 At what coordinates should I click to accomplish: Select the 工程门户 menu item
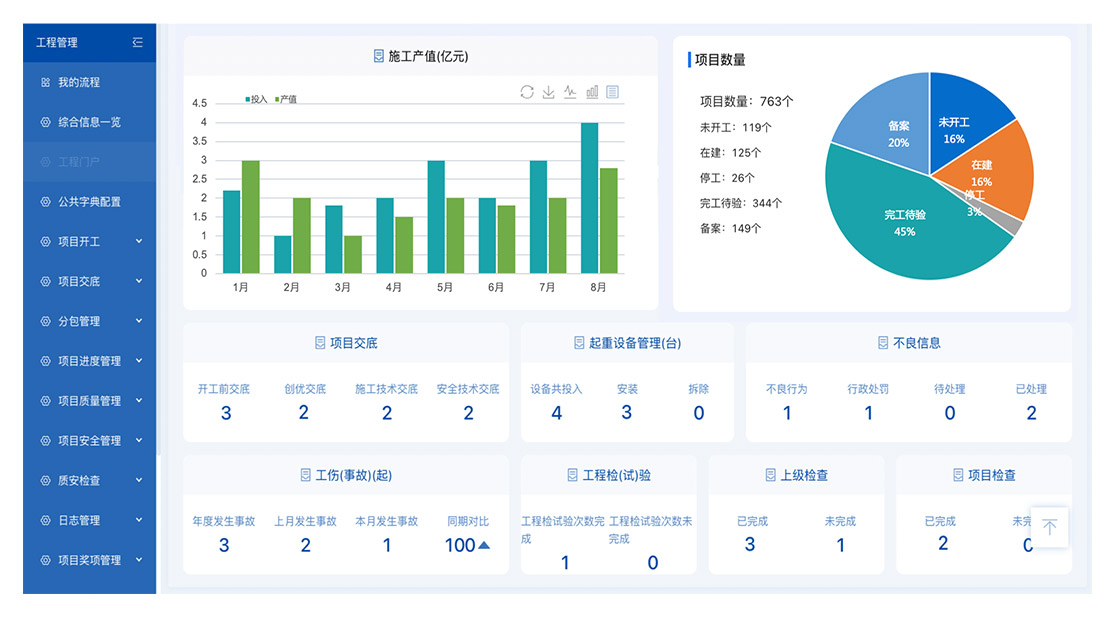coord(79,162)
